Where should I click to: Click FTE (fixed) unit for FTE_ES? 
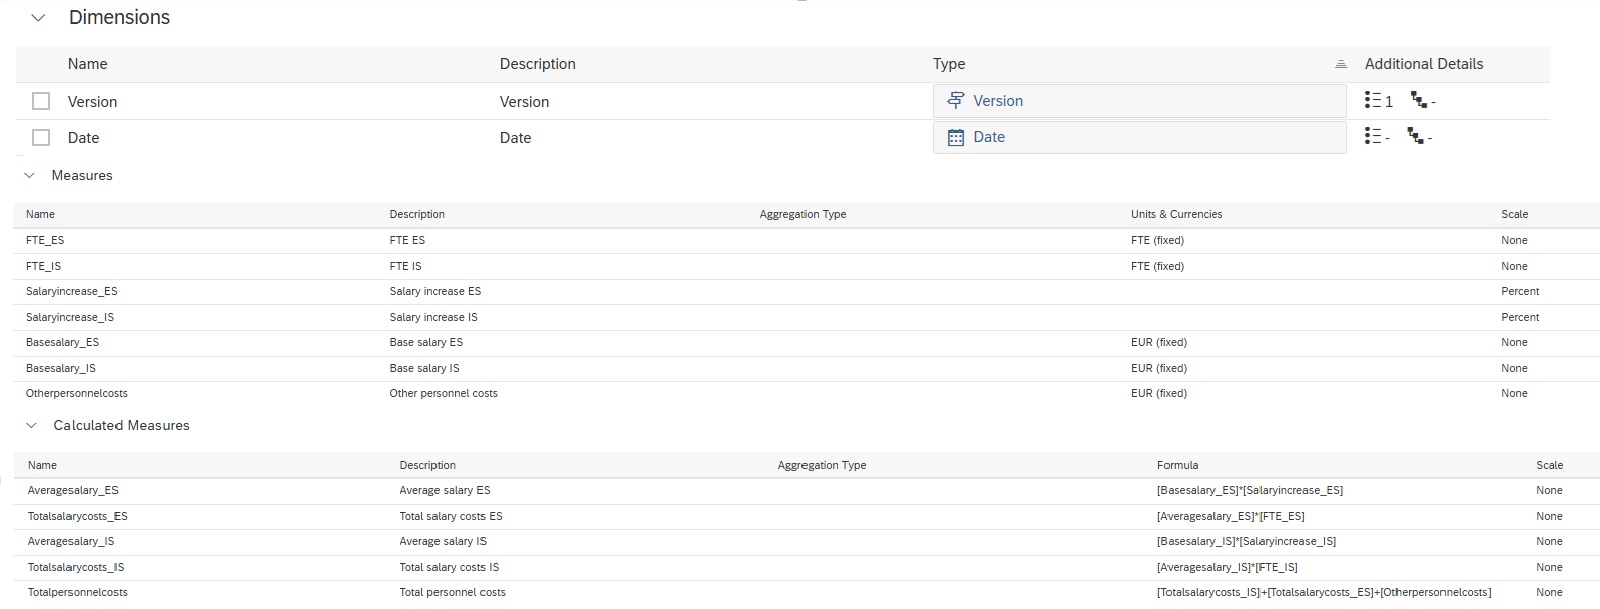point(1157,240)
